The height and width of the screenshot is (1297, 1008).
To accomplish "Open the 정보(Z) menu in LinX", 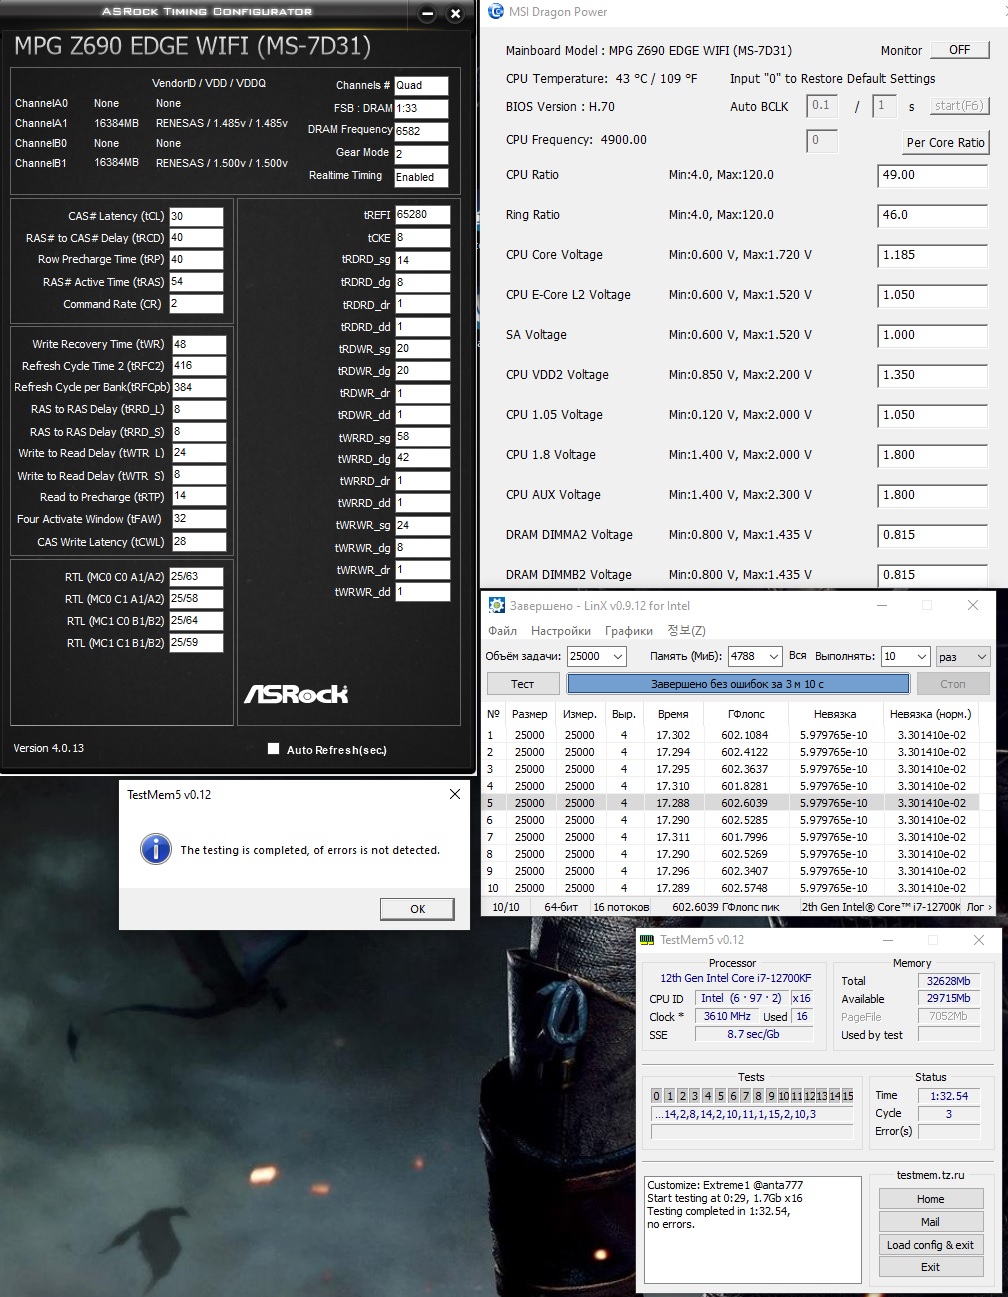I will (686, 631).
